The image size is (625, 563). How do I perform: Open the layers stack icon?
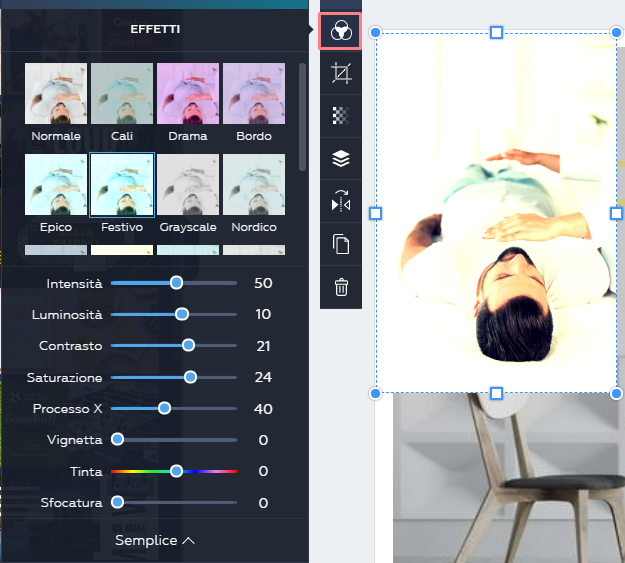pyautogui.click(x=341, y=159)
